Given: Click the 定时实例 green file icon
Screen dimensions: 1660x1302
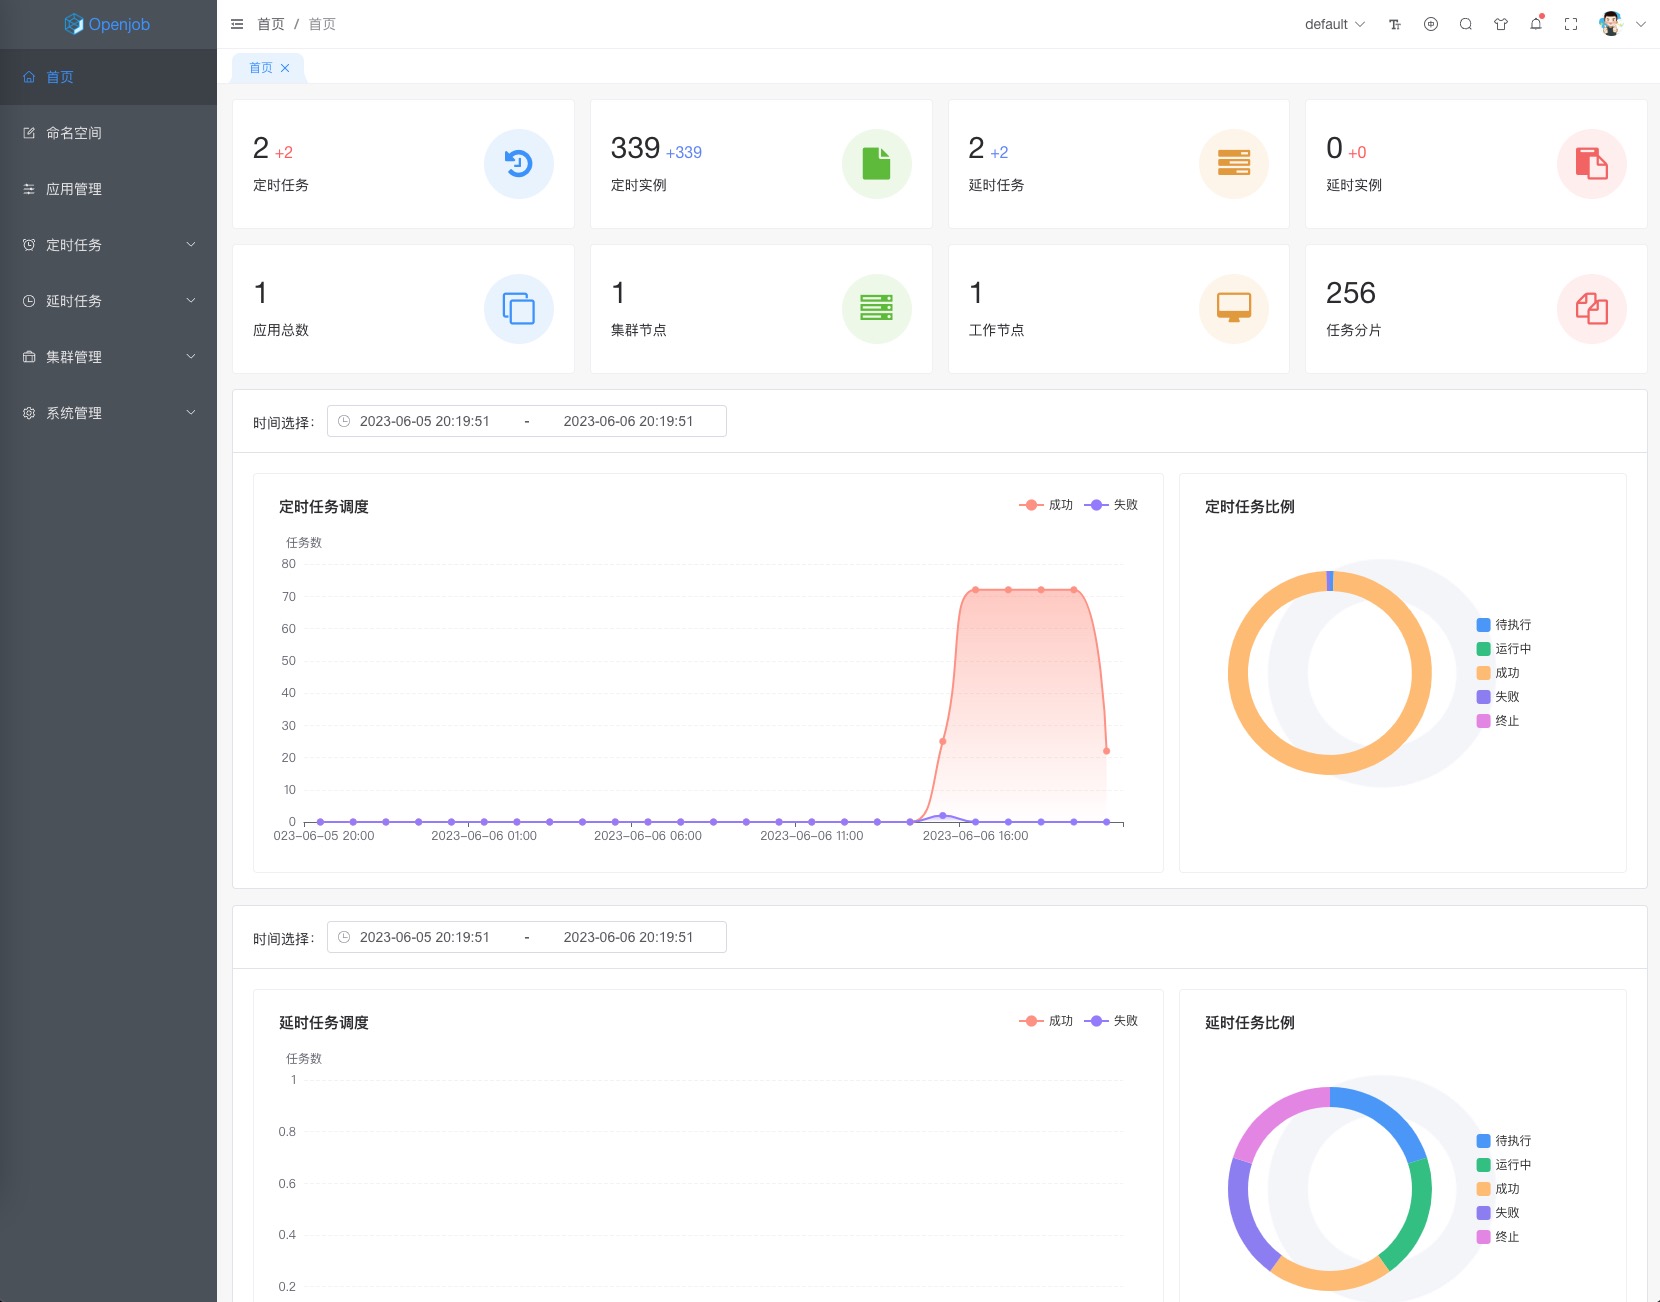Looking at the screenshot, I should point(876,164).
